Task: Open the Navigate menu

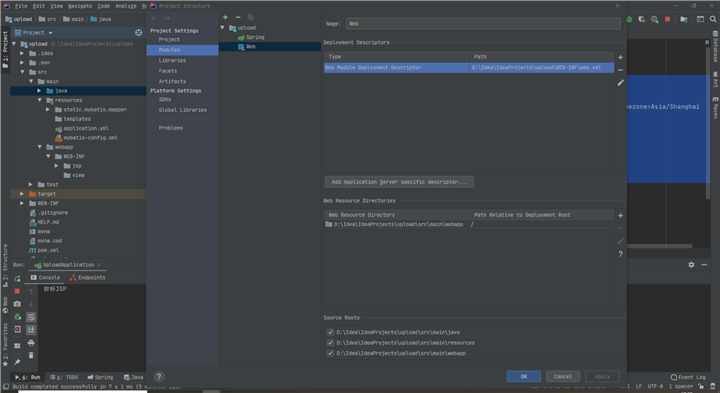Action: [80, 6]
